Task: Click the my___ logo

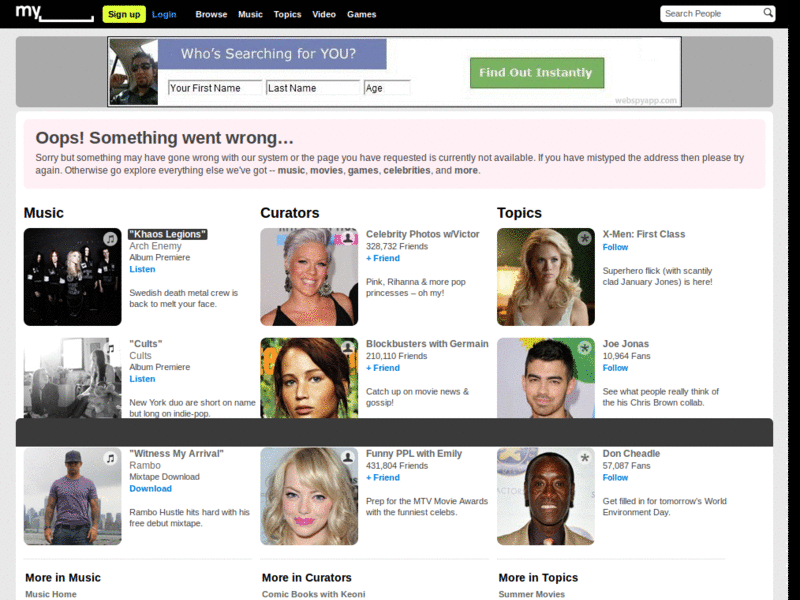Action: pyautogui.click(x=55, y=13)
